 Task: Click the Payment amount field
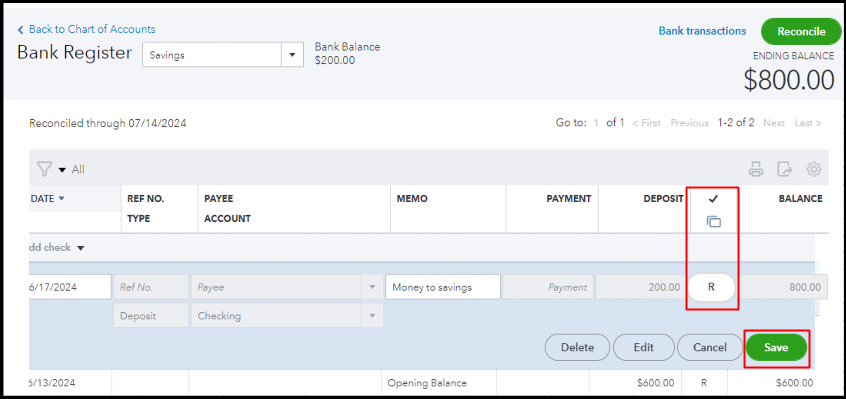click(548, 287)
